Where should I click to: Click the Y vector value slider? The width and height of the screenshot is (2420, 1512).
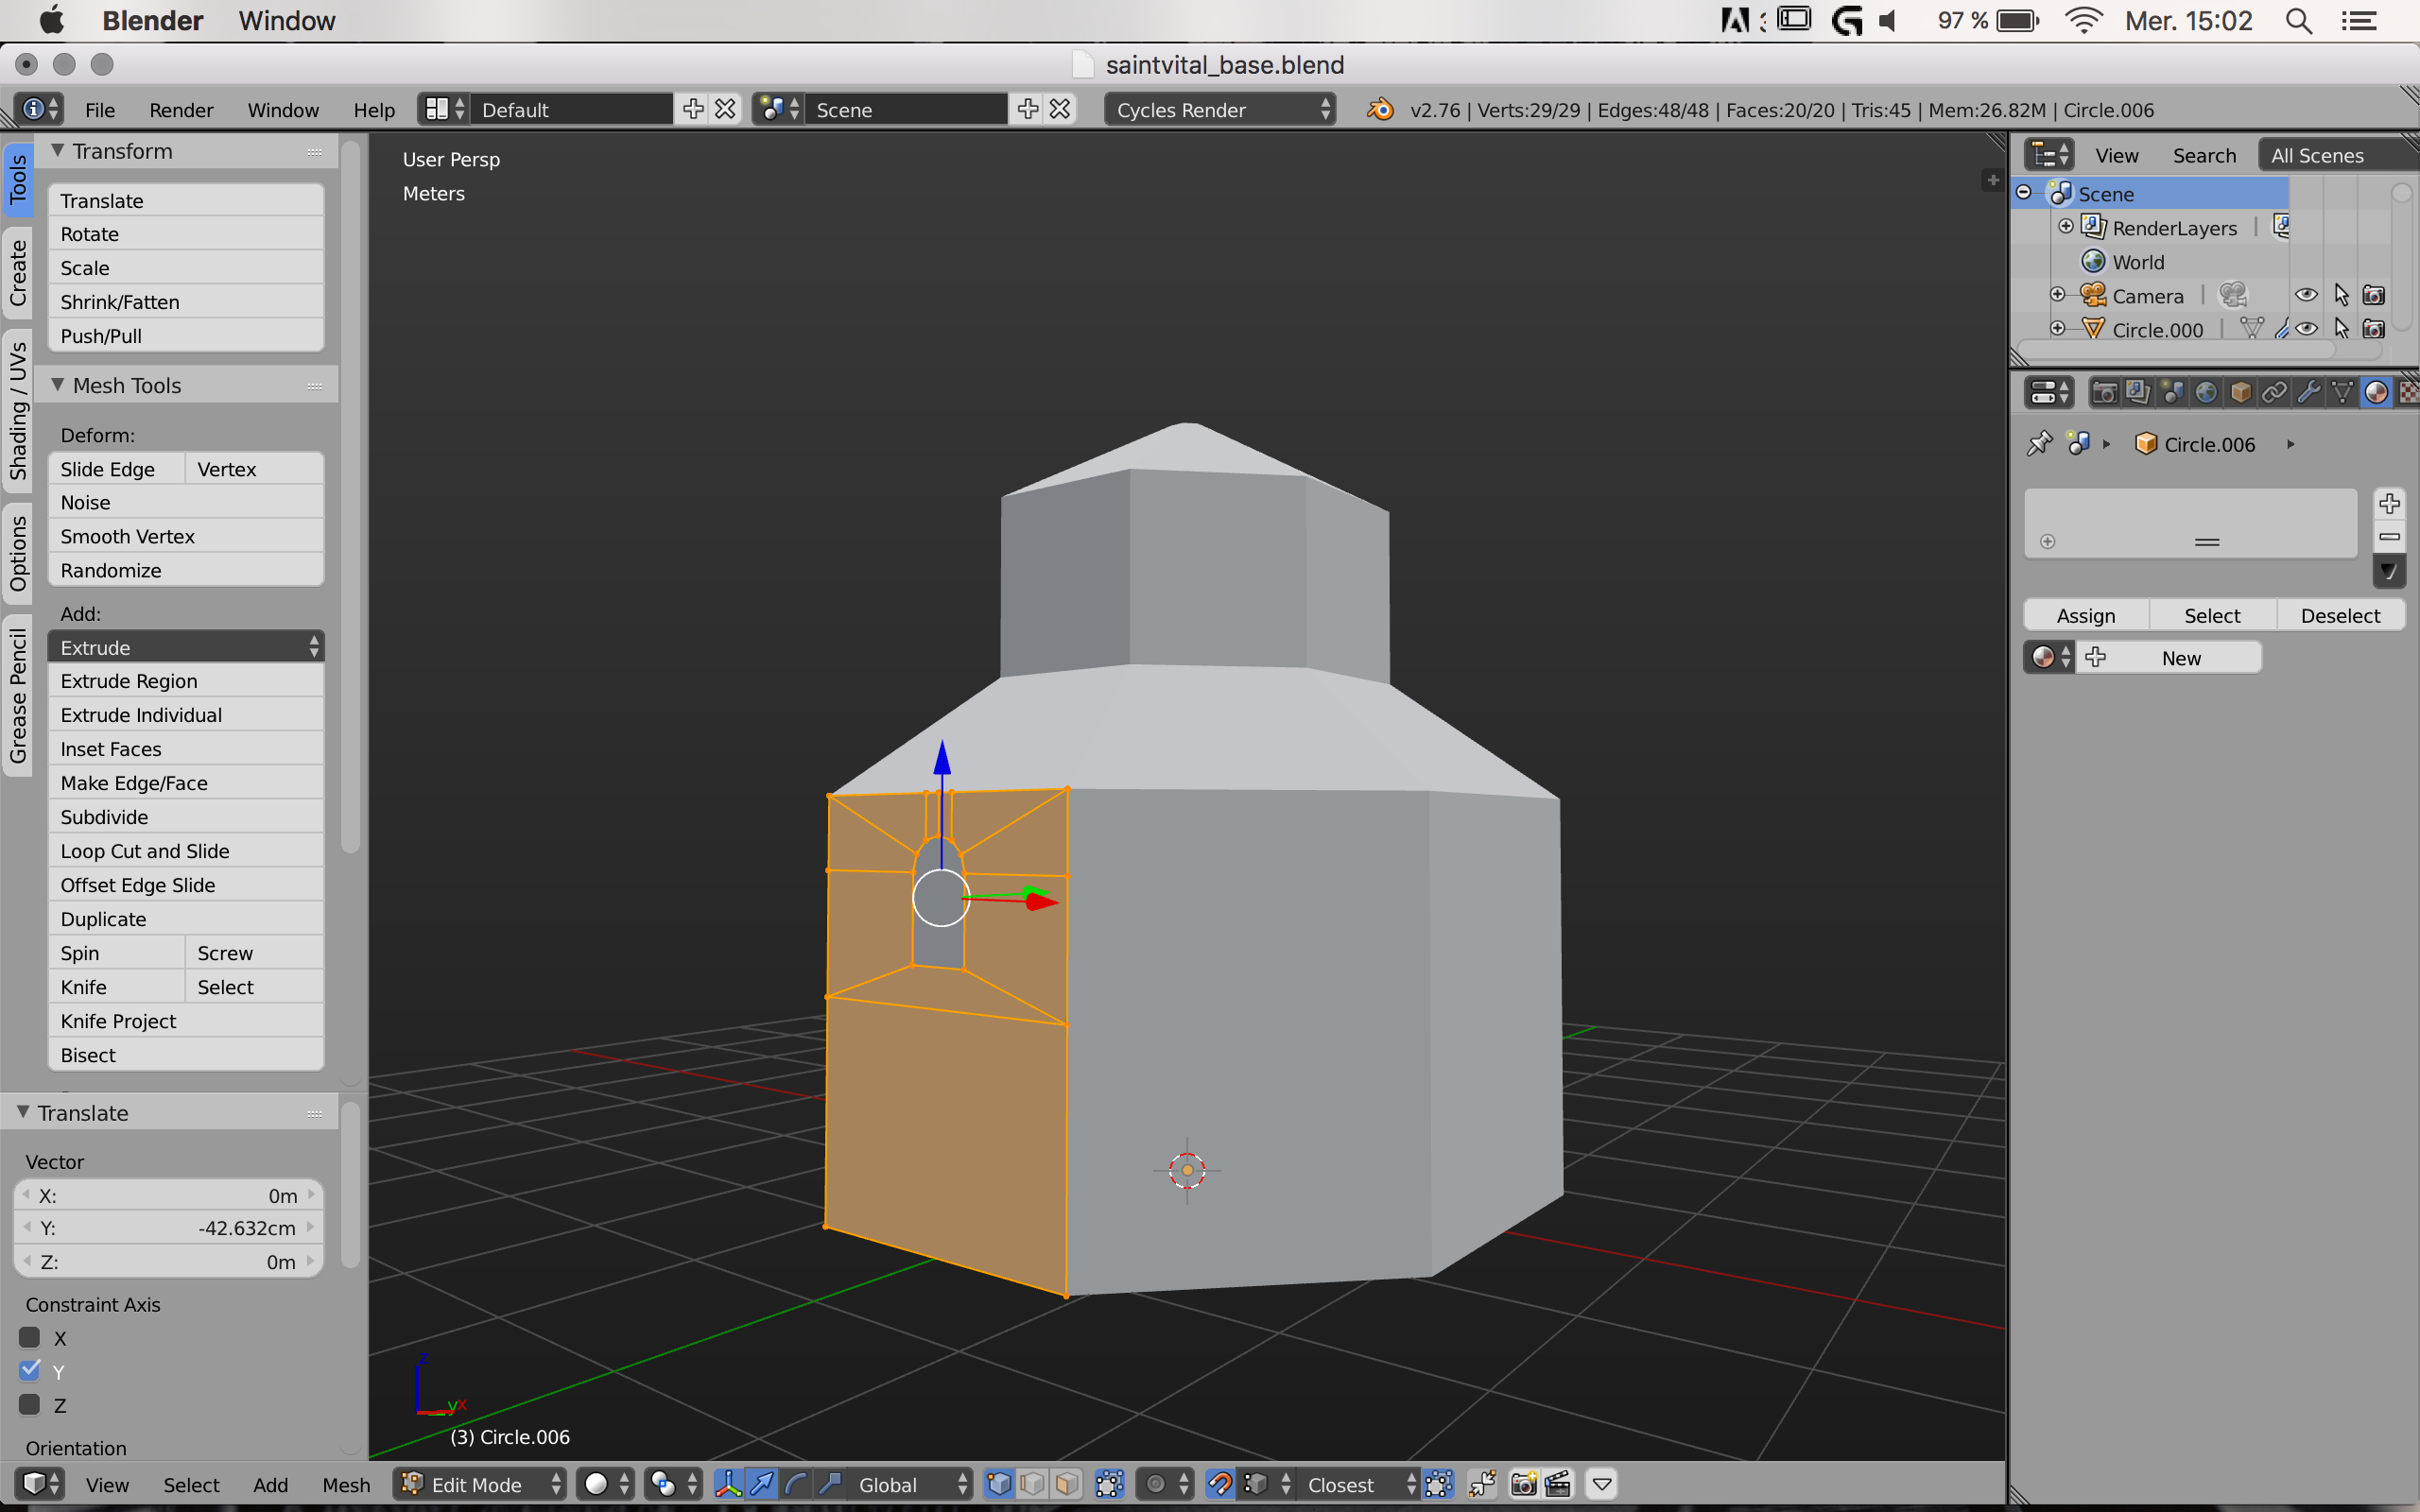point(168,1228)
